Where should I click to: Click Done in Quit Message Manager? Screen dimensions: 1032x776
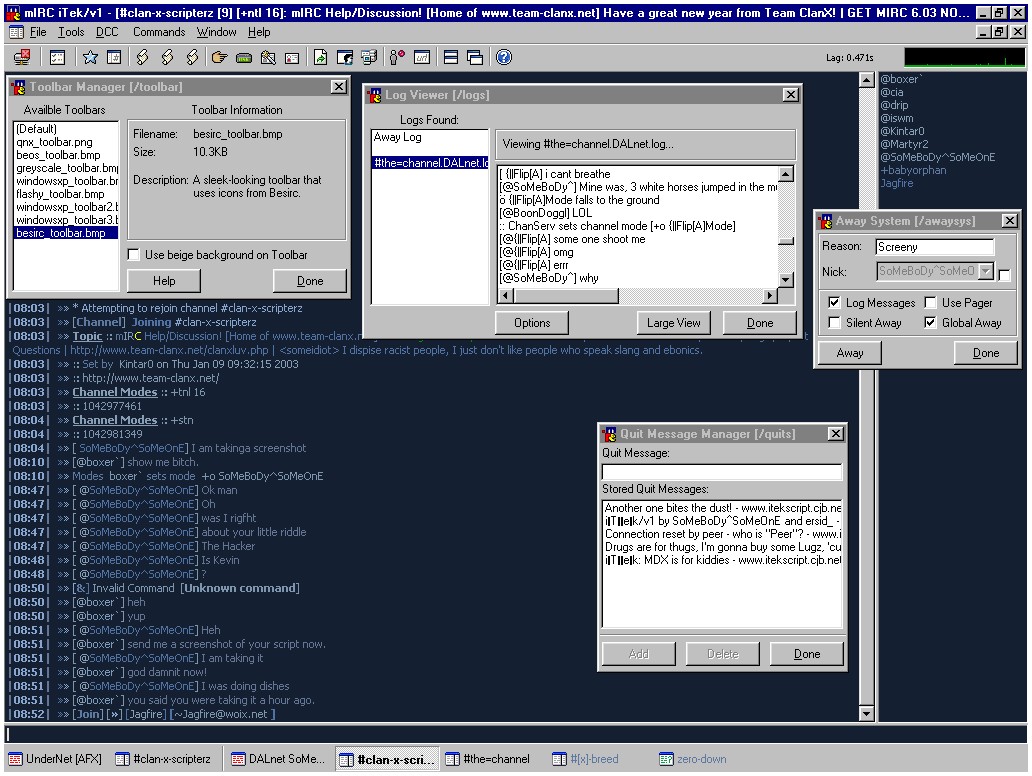(807, 654)
